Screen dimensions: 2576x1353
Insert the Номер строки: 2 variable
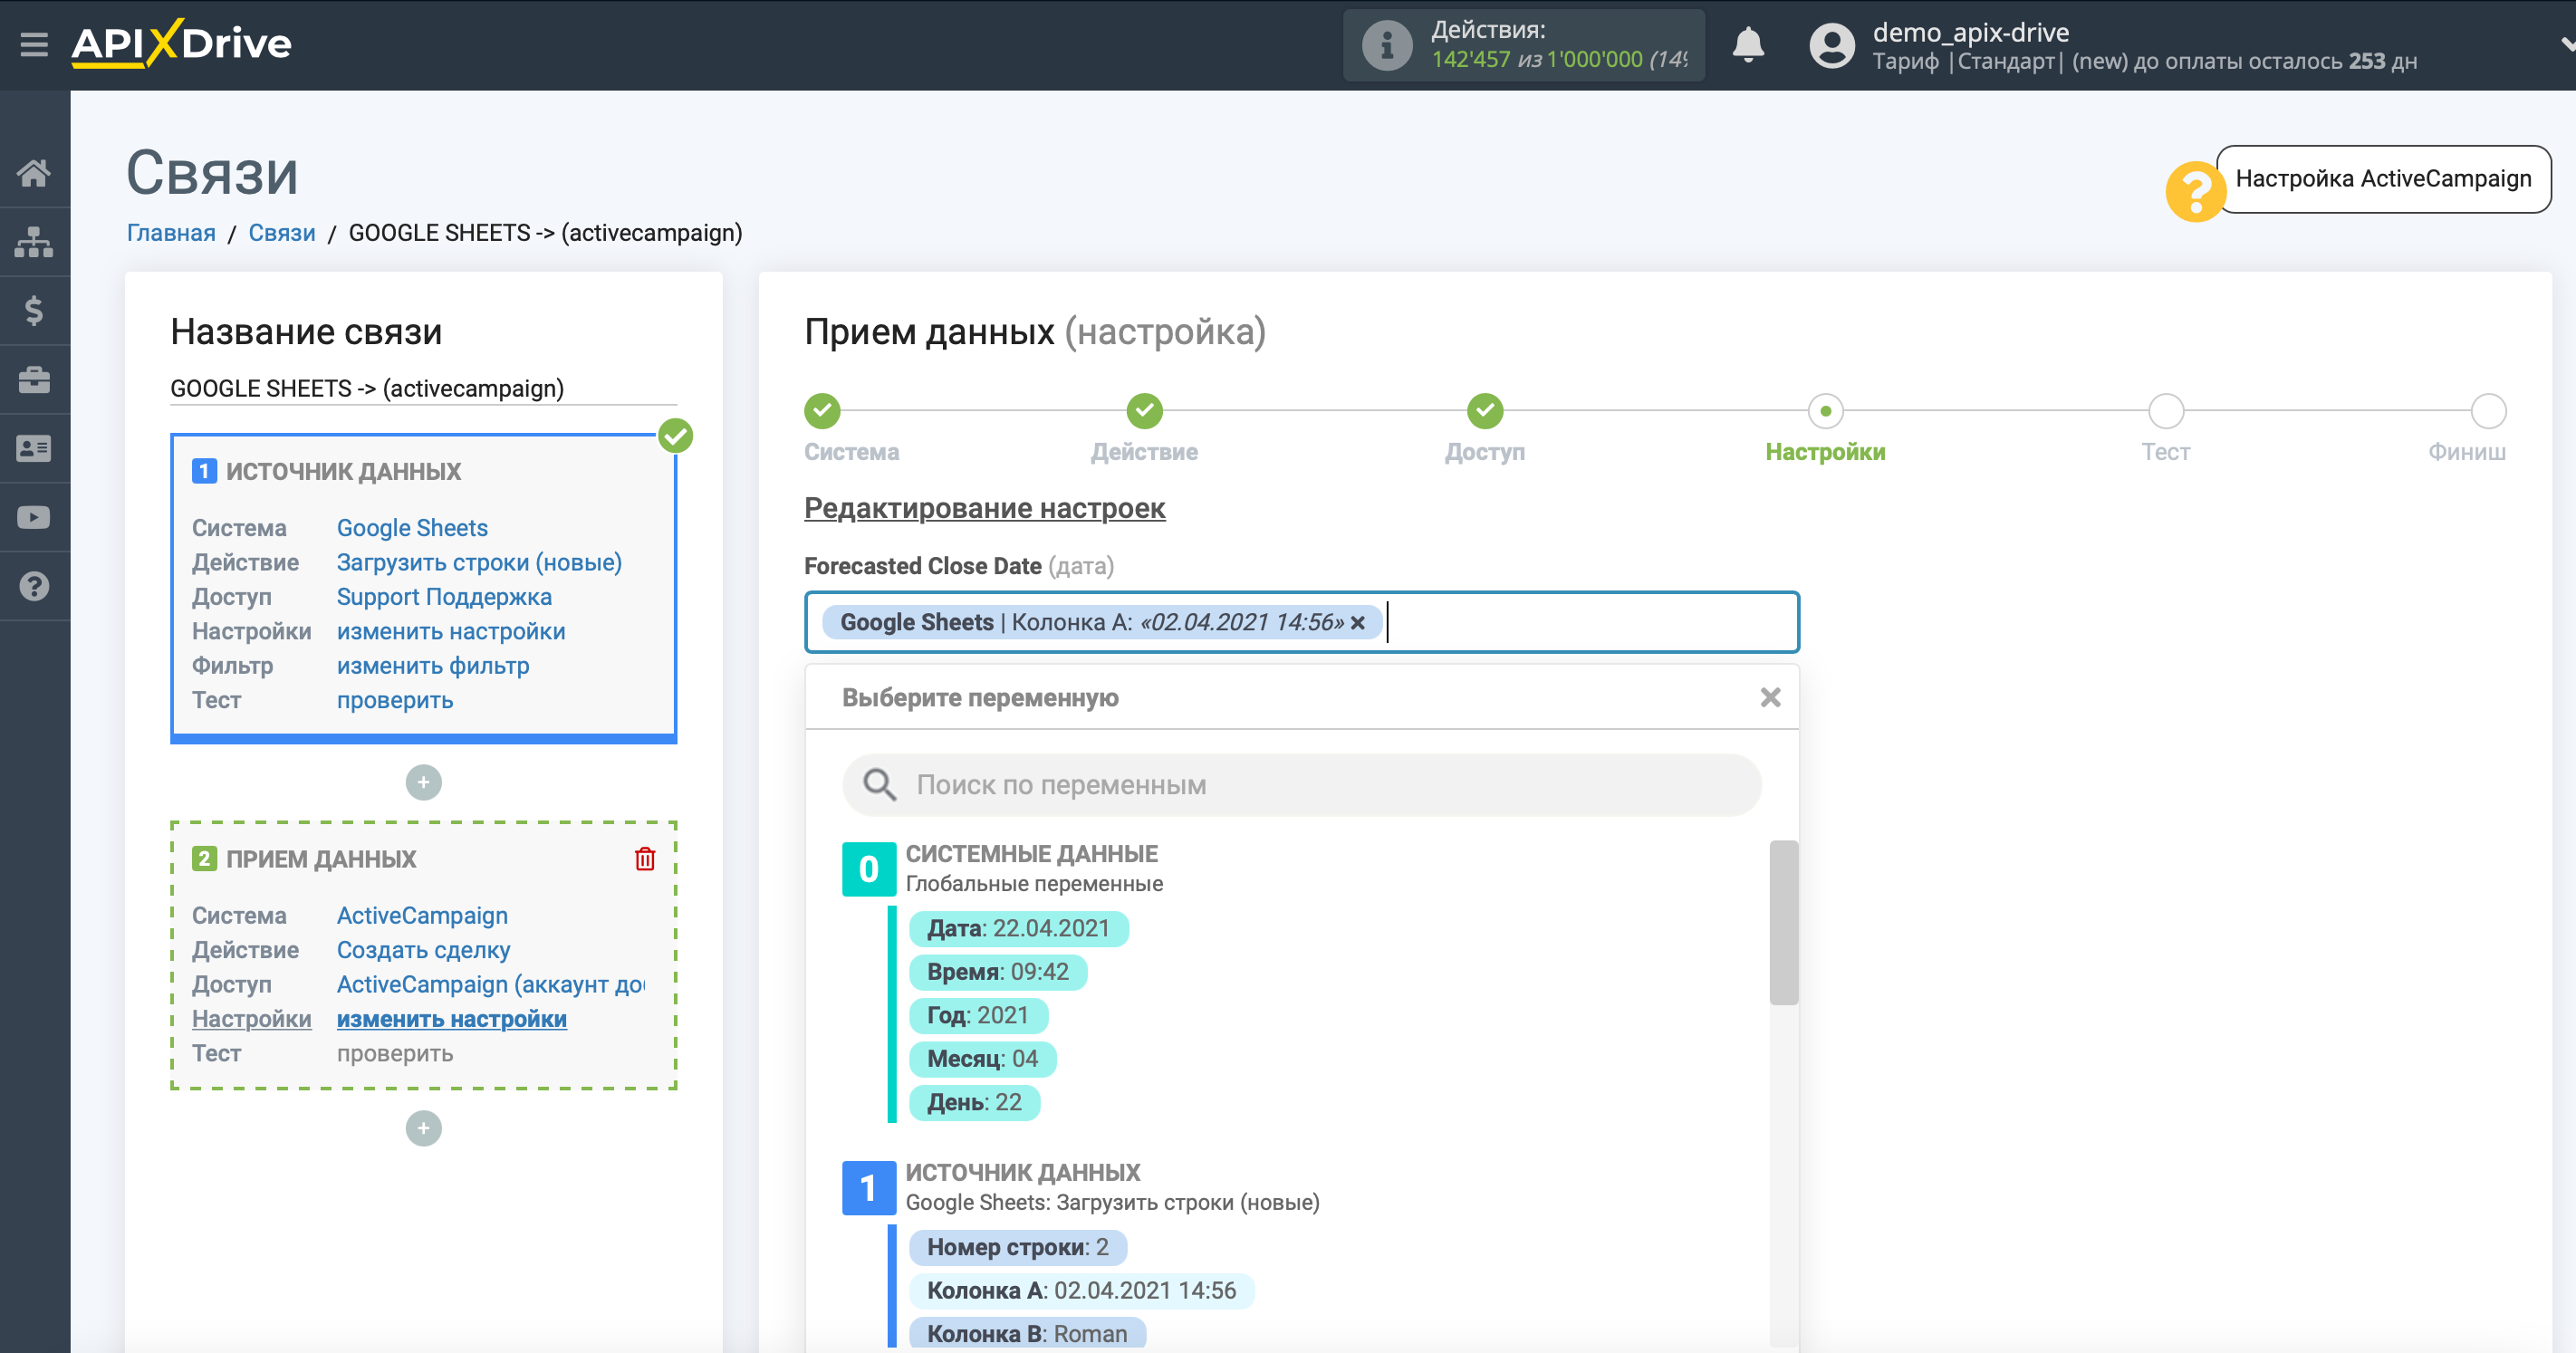(x=1017, y=1248)
